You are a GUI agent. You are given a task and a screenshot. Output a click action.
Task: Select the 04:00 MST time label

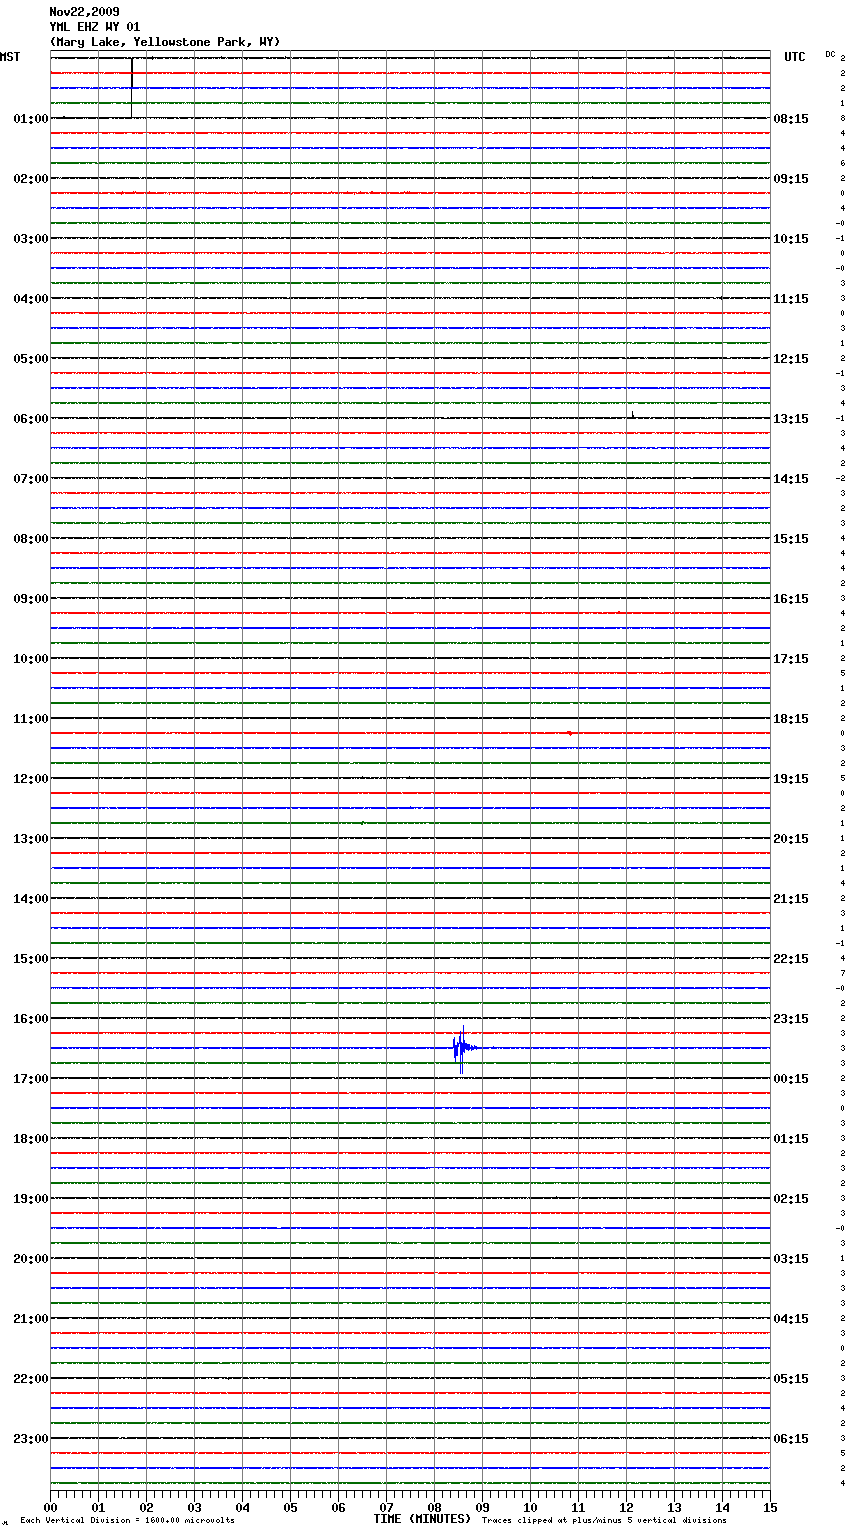click(31, 299)
